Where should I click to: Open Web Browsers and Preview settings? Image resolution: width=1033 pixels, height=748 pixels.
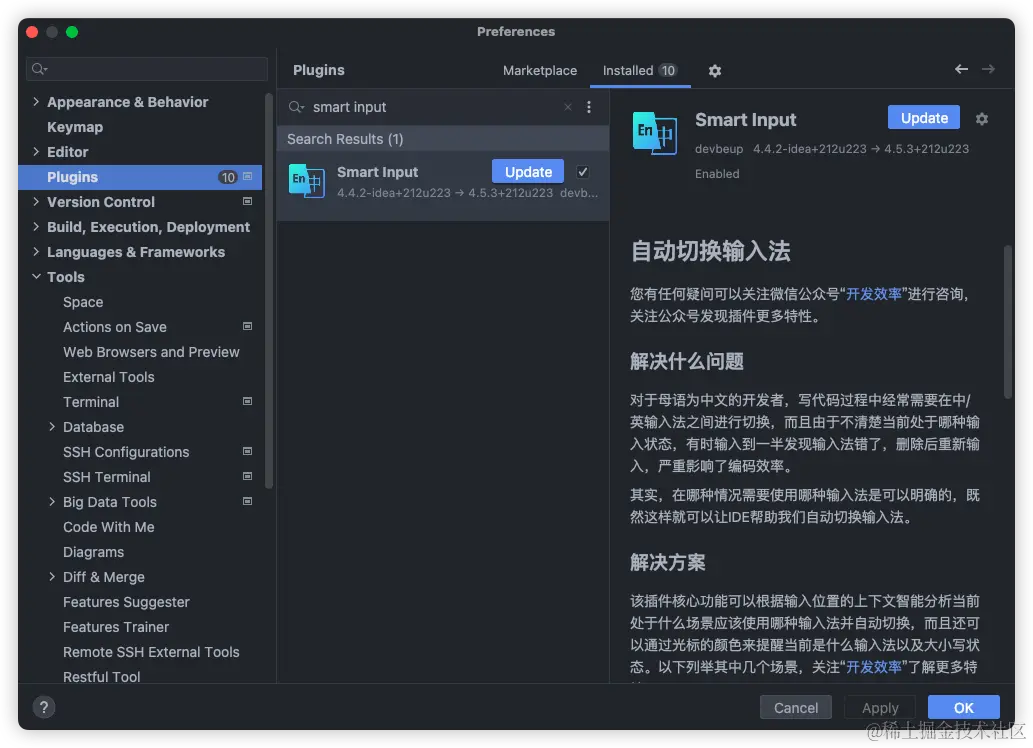coord(151,352)
